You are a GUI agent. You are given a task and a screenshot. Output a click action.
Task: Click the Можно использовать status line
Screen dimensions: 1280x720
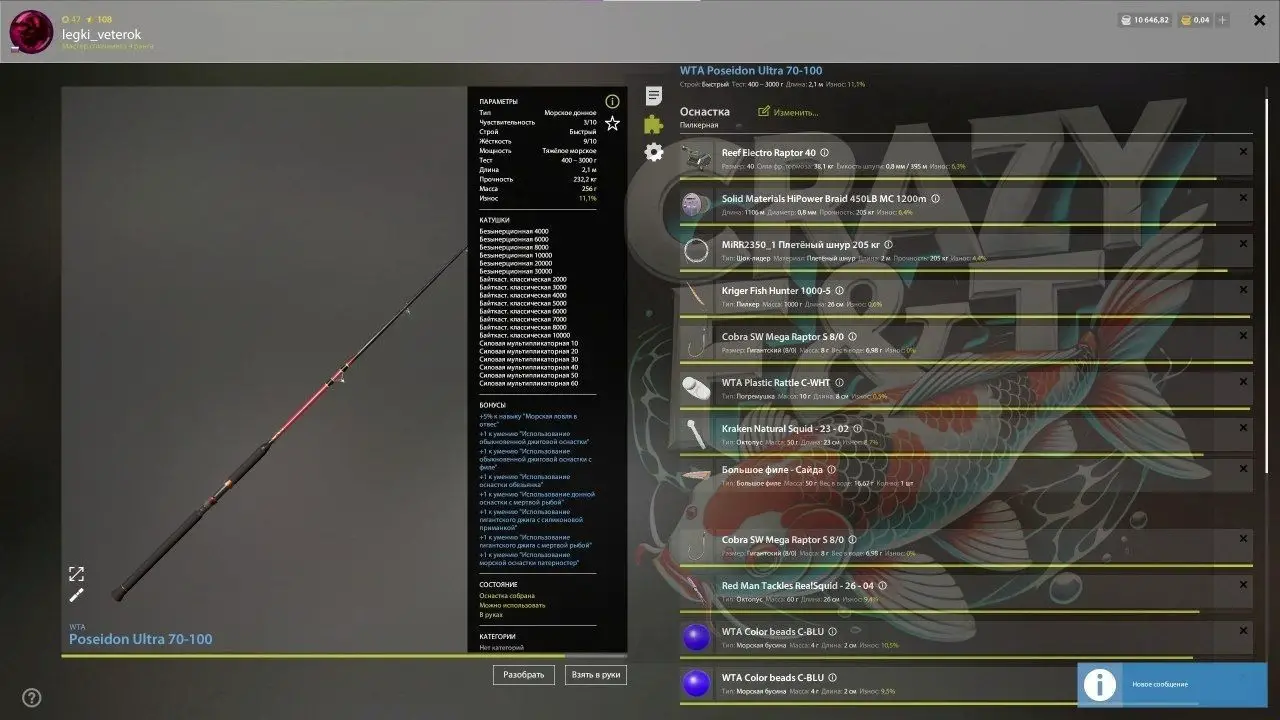512,605
